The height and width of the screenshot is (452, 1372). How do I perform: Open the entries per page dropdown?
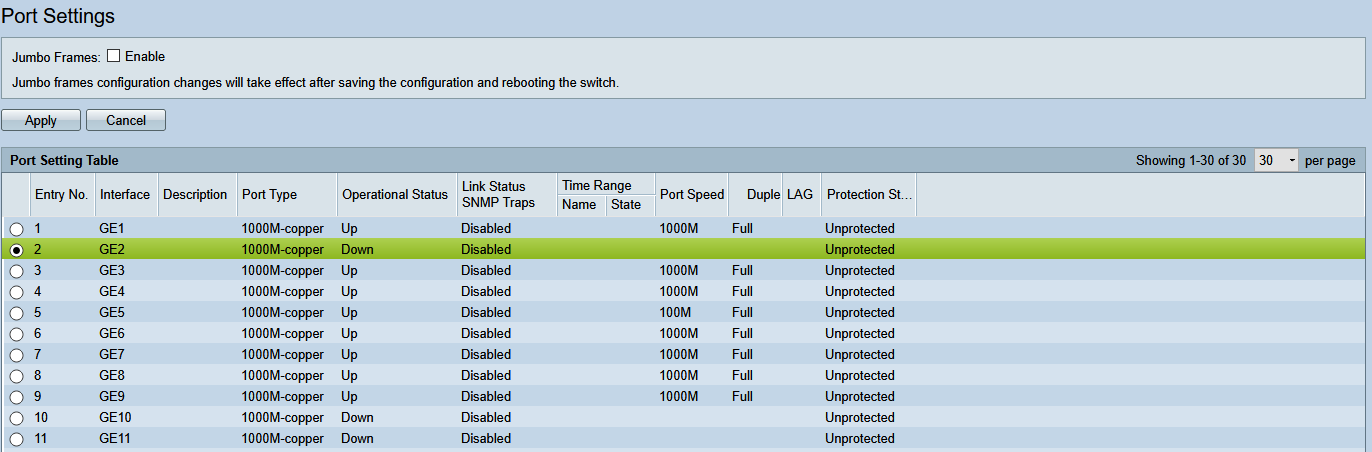pos(1277,160)
